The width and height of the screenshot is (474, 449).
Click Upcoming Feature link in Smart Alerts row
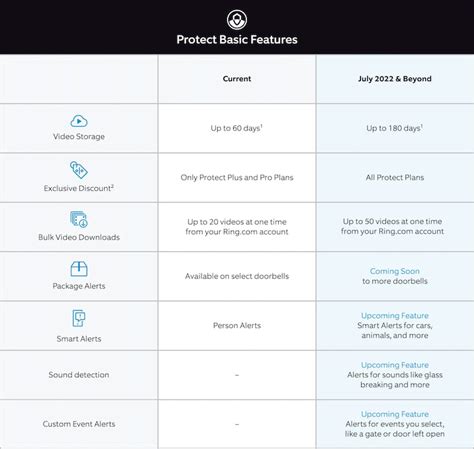tap(395, 316)
